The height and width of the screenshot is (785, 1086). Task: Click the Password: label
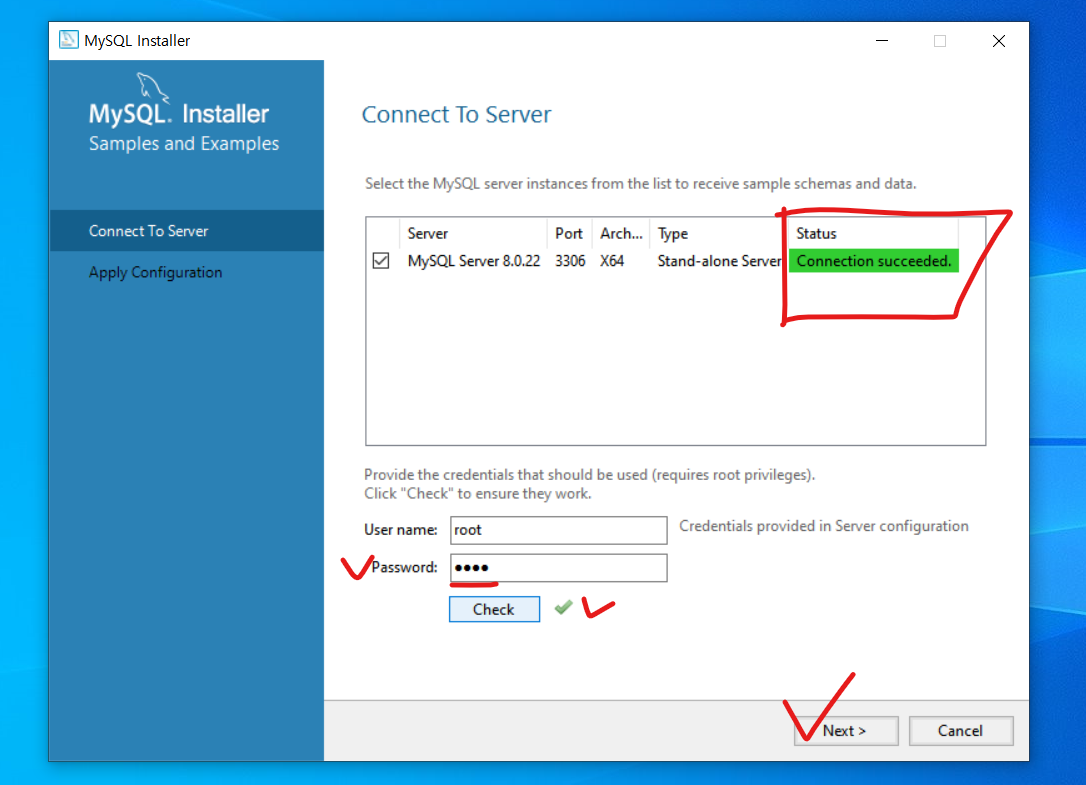coord(404,567)
